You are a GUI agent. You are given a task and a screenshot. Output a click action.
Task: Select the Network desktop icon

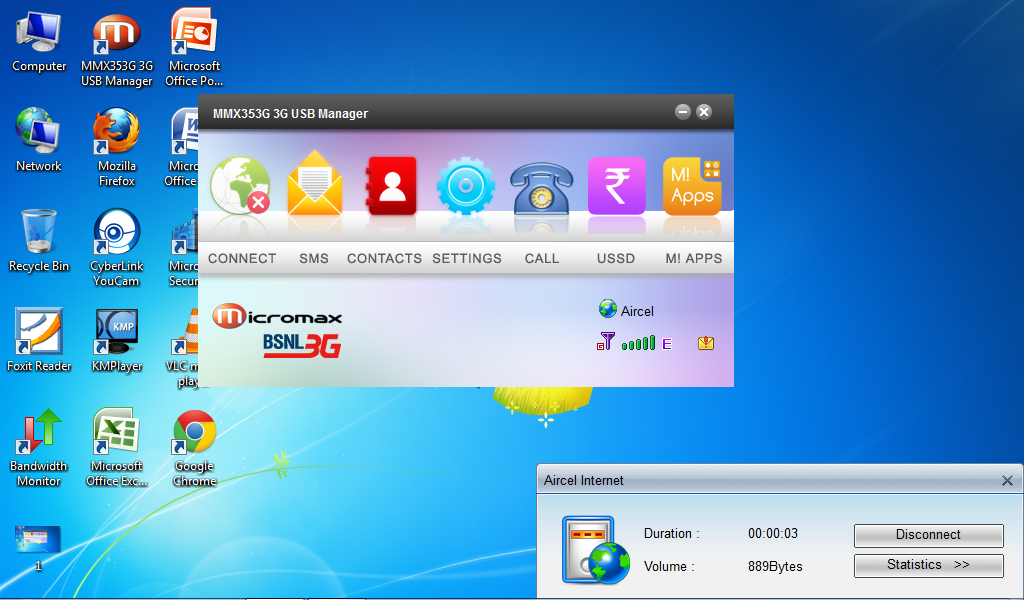(39, 140)
